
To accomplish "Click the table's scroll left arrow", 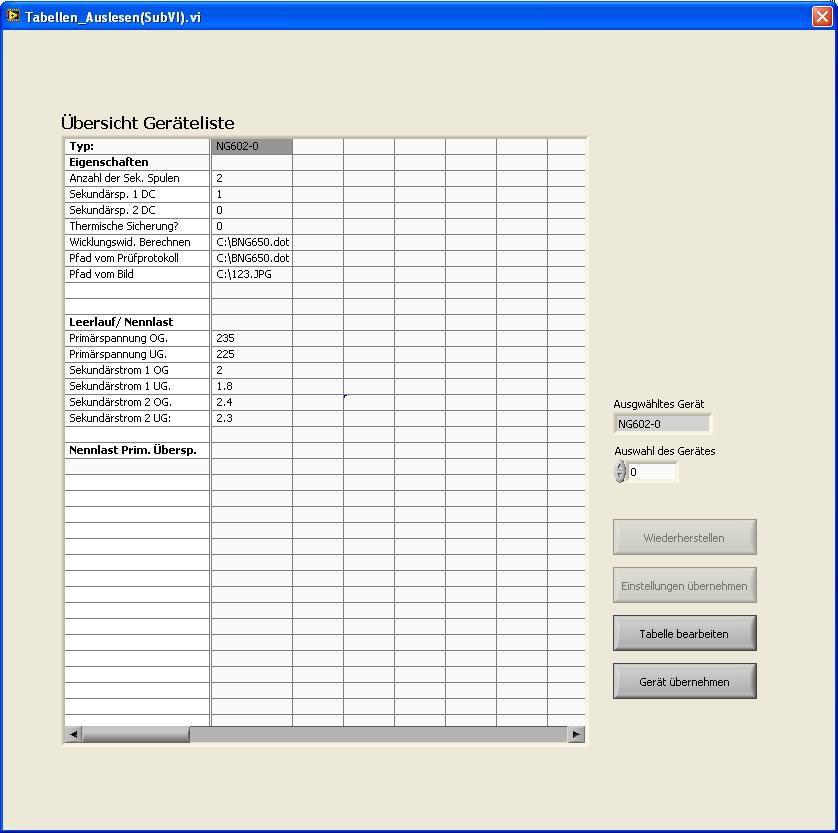I will [73, 734].
